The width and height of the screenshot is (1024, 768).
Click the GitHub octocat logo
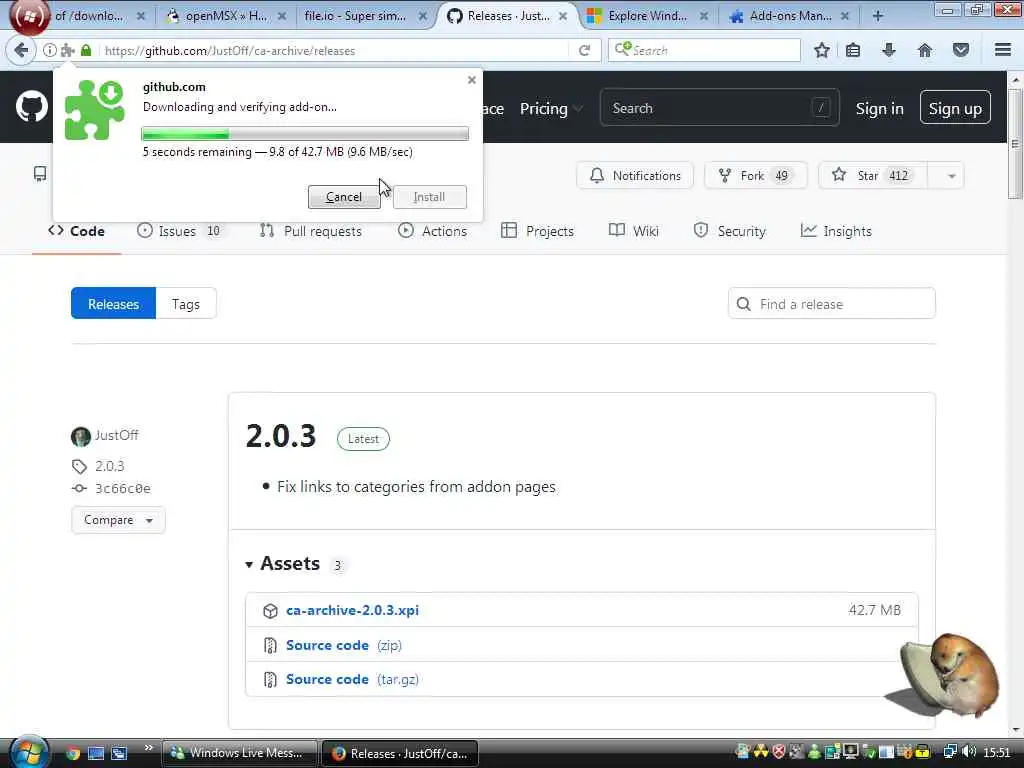point(32,106)
